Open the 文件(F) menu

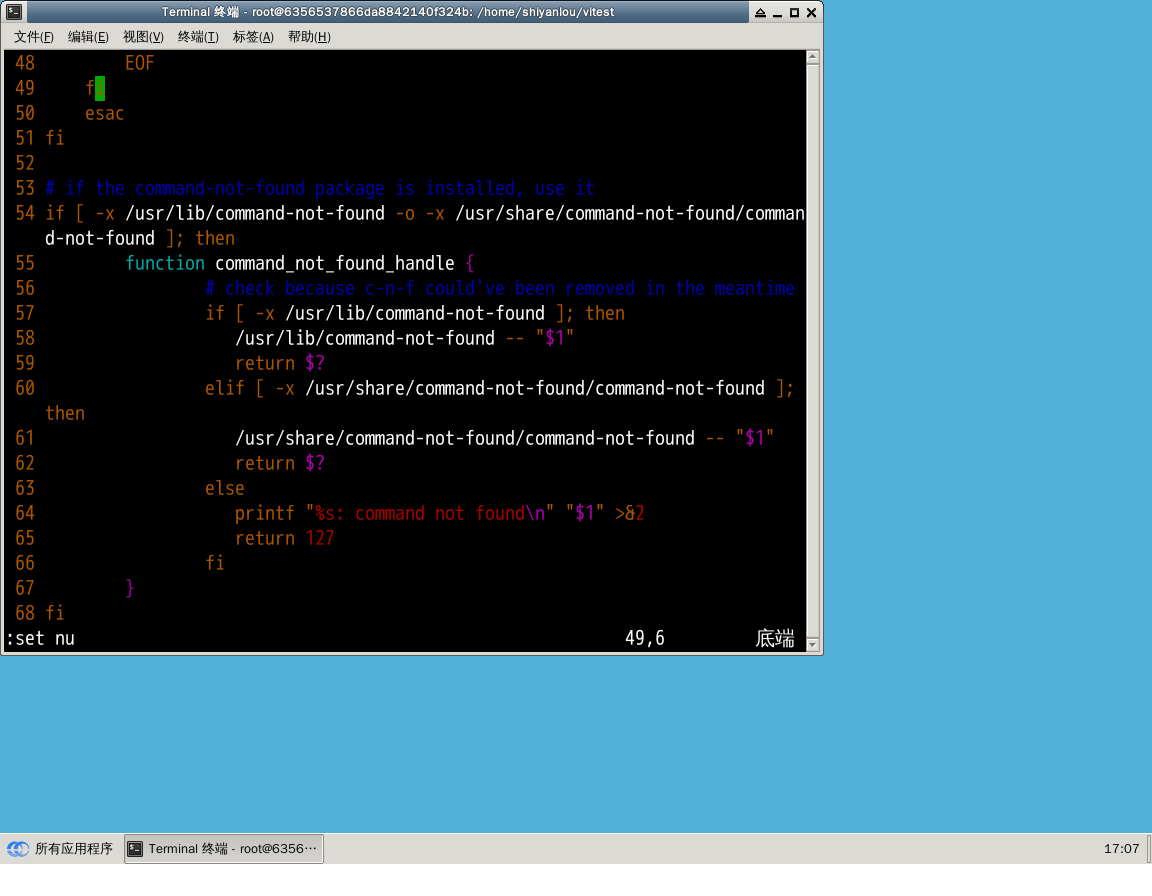coord(33,37)
